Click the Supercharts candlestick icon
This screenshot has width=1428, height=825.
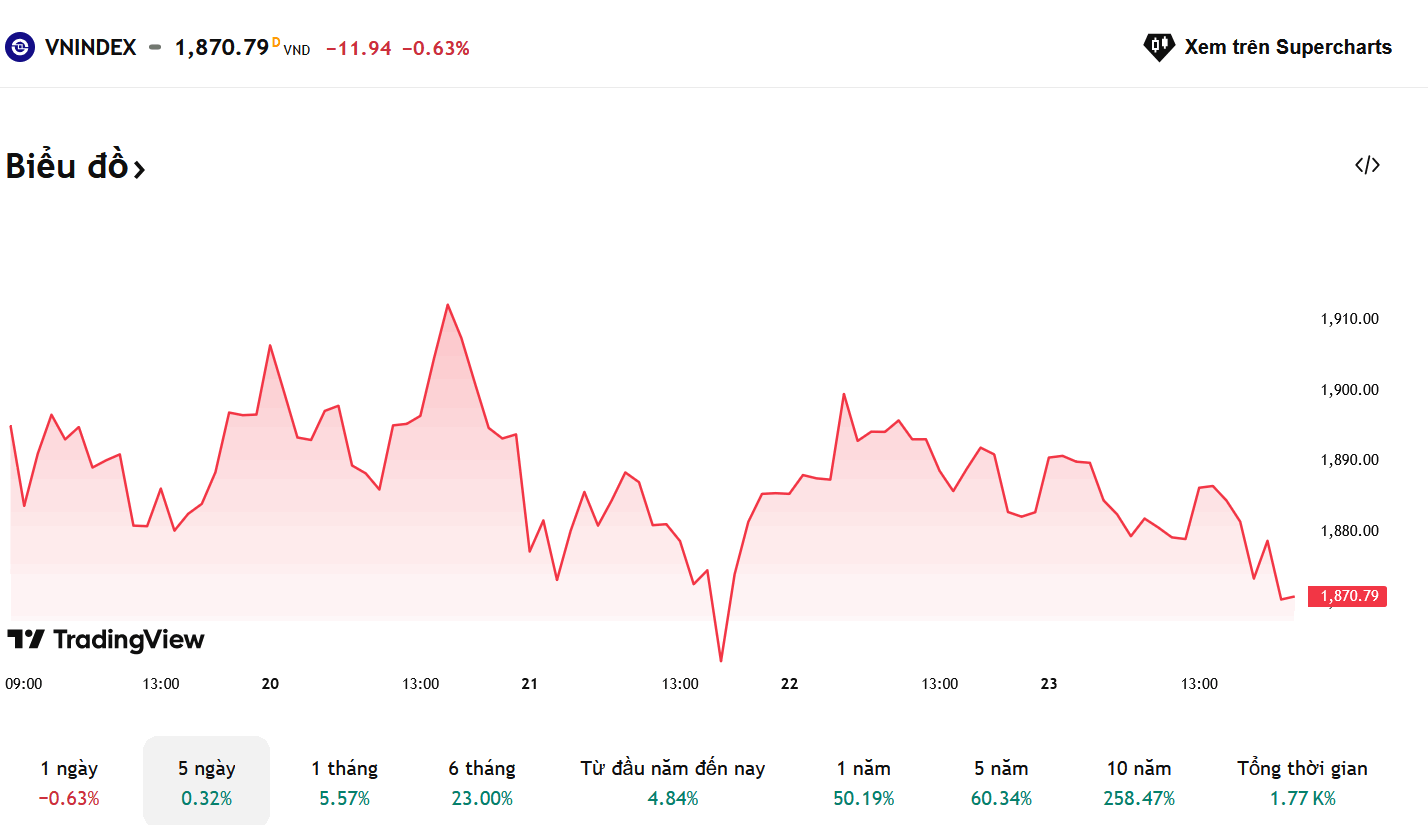(1159, 46)
